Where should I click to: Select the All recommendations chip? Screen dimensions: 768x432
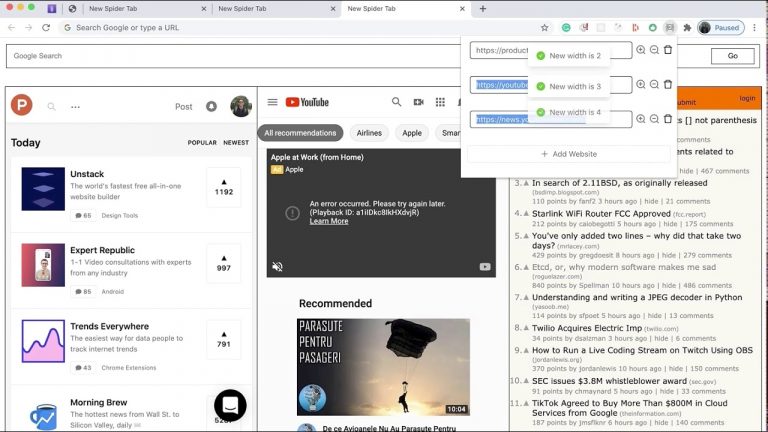point(300,133)
